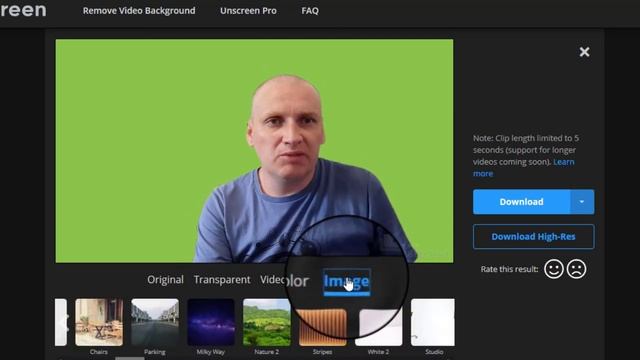This screenshot has width=640, height=360.
Task: Open Remove Video Background menu item
Action: click(139, 11)
